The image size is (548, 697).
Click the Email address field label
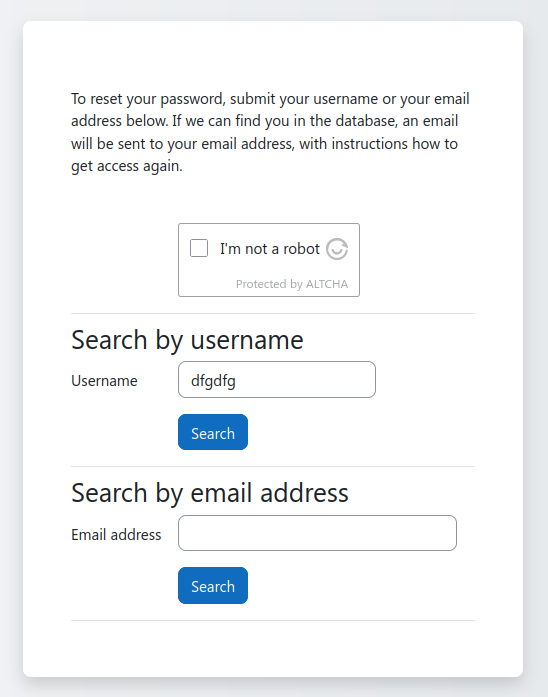pos(116,534)
